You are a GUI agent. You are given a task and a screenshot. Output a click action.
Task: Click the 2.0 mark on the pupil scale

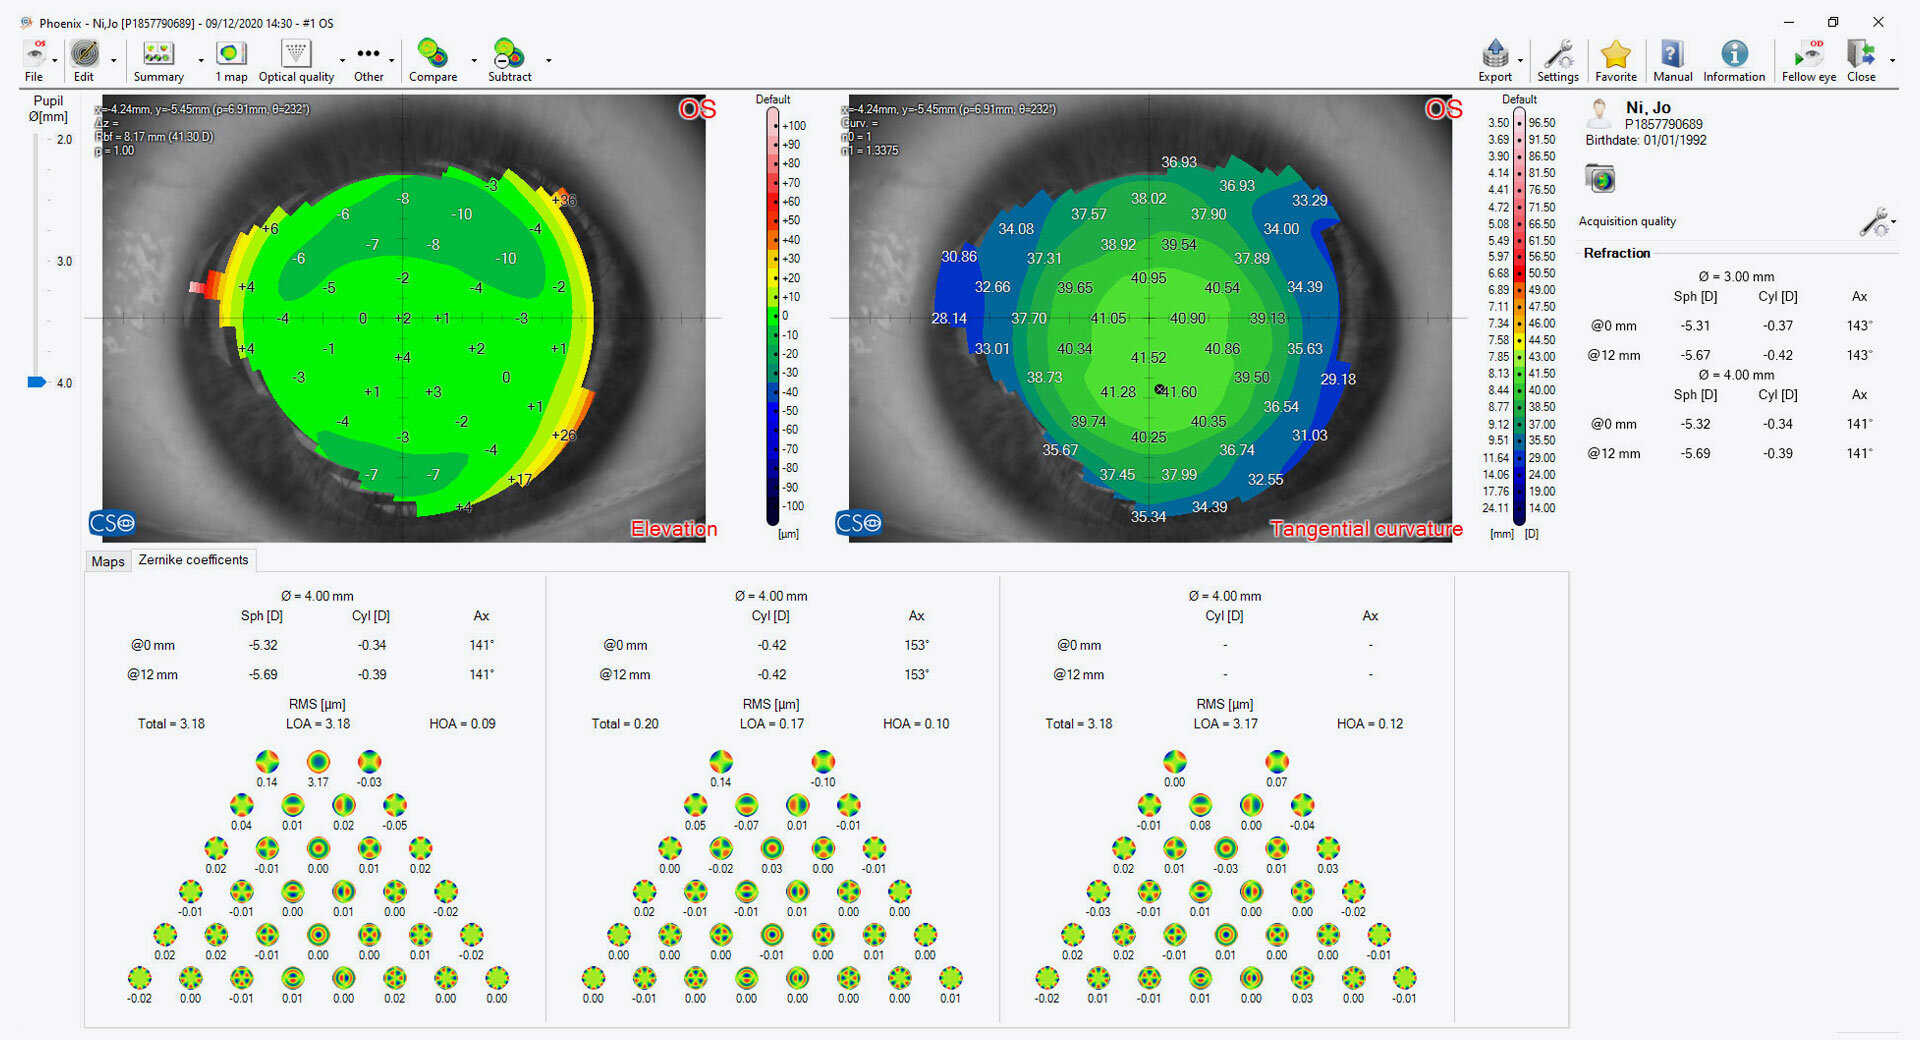tap(64, 139)
